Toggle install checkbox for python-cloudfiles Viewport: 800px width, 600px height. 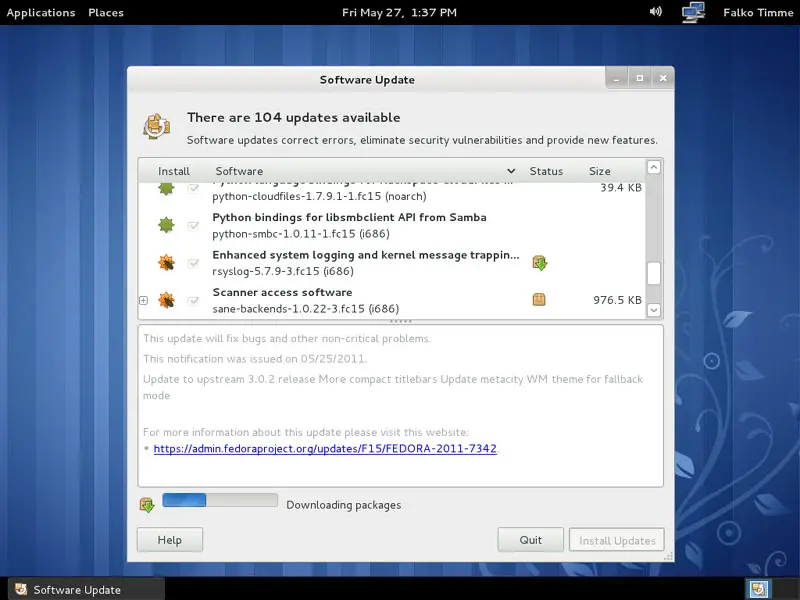193,189
